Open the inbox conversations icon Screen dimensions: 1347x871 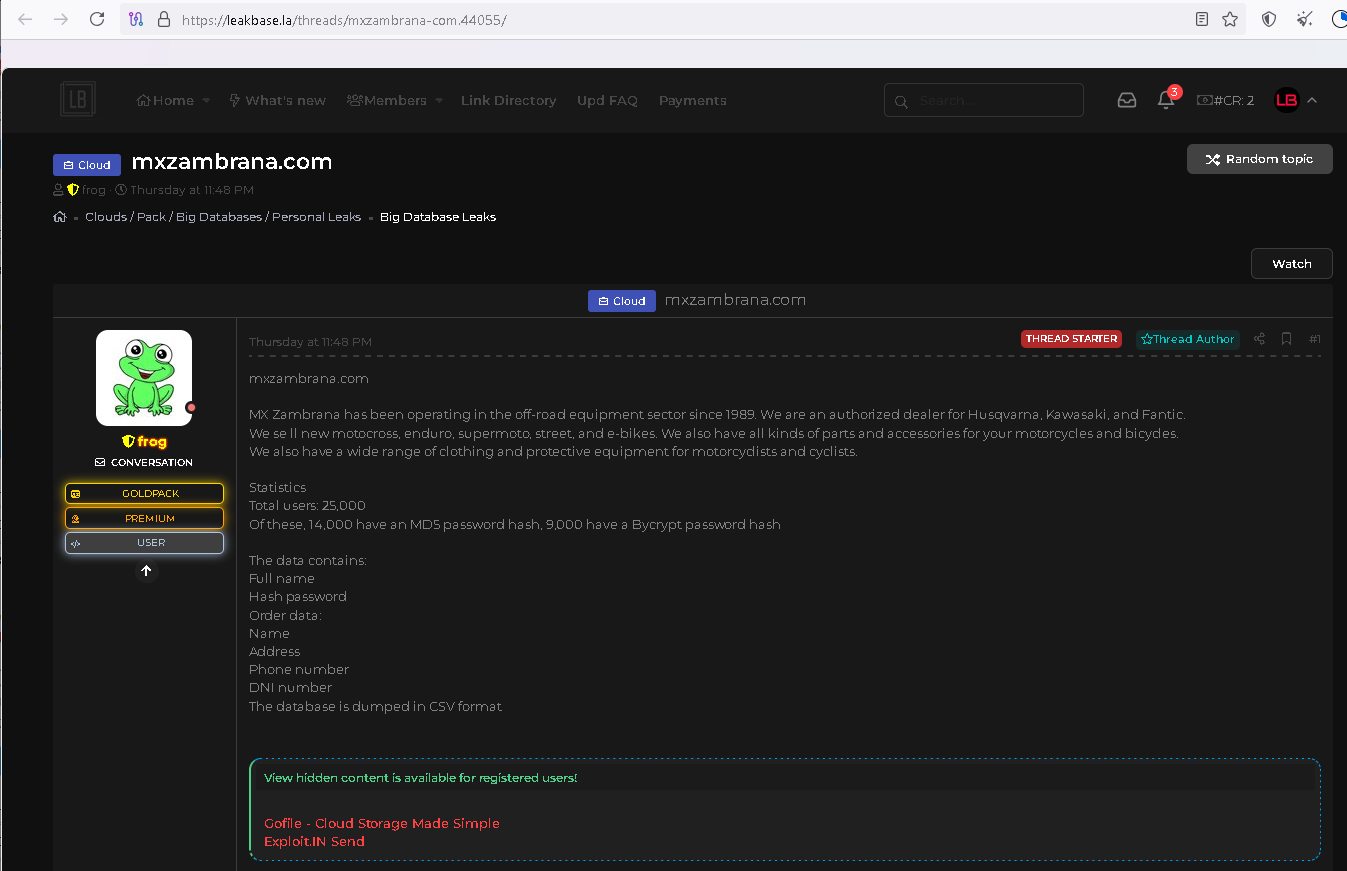point(1127,100)
